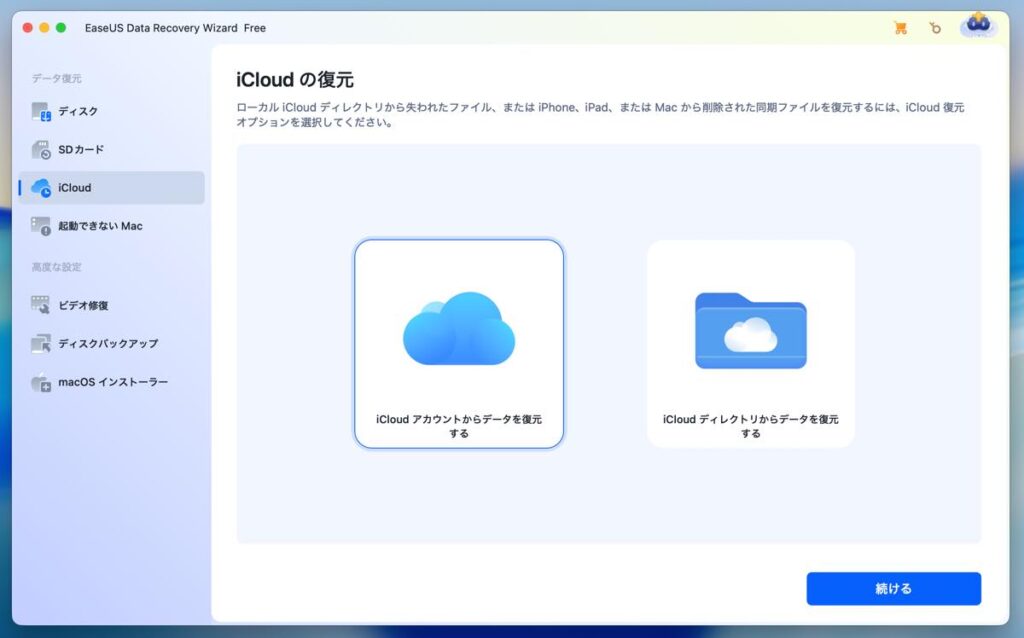The image size is (1024, 638).
Task: Click the ディスクバックアップ icon
Action: 41,344
